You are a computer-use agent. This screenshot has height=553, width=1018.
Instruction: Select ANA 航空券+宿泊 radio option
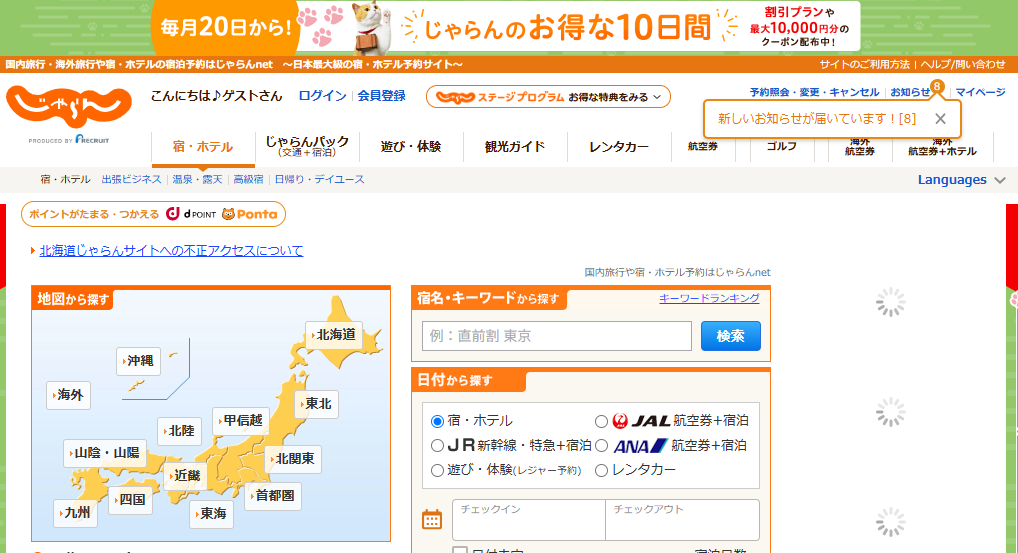pyautogui.click(x=601, y=446)
